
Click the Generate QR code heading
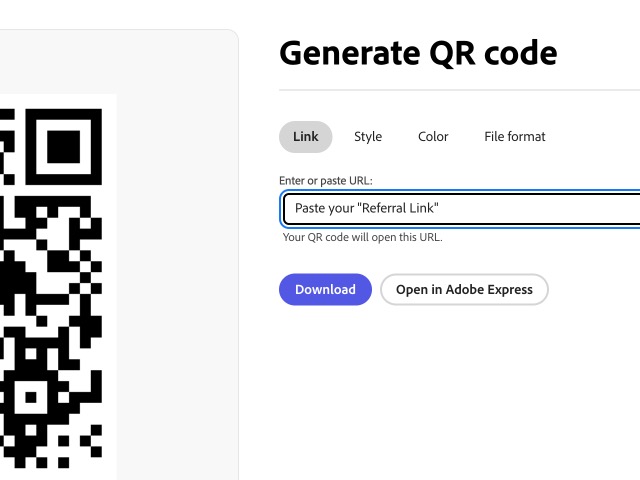(418, 52)
